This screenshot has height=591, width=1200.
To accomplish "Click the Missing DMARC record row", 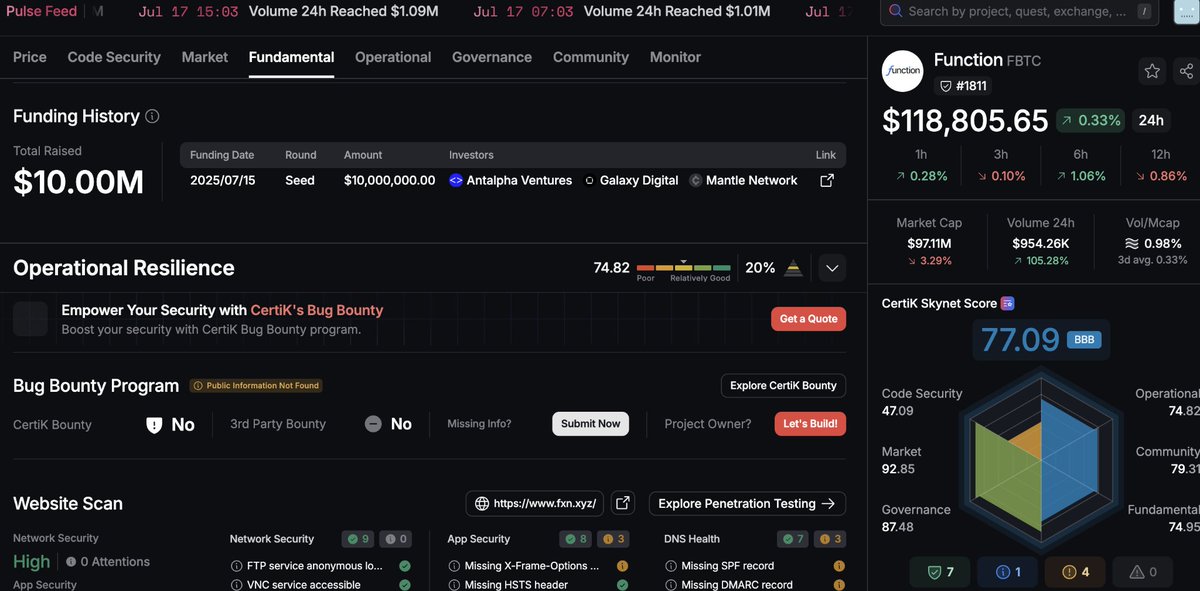I will pos(755,584).
